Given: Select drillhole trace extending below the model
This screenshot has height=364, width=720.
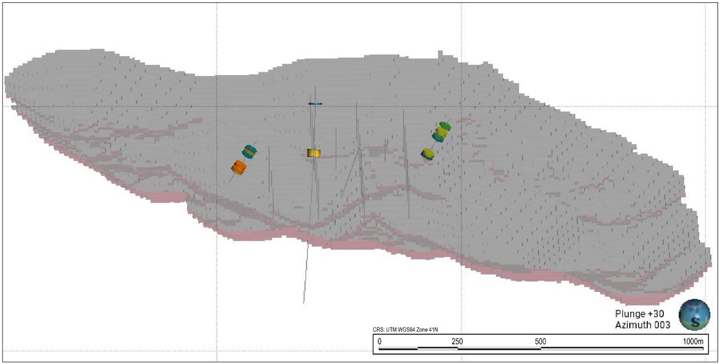Looking at the screenshot, I should [x=306, y=273].
